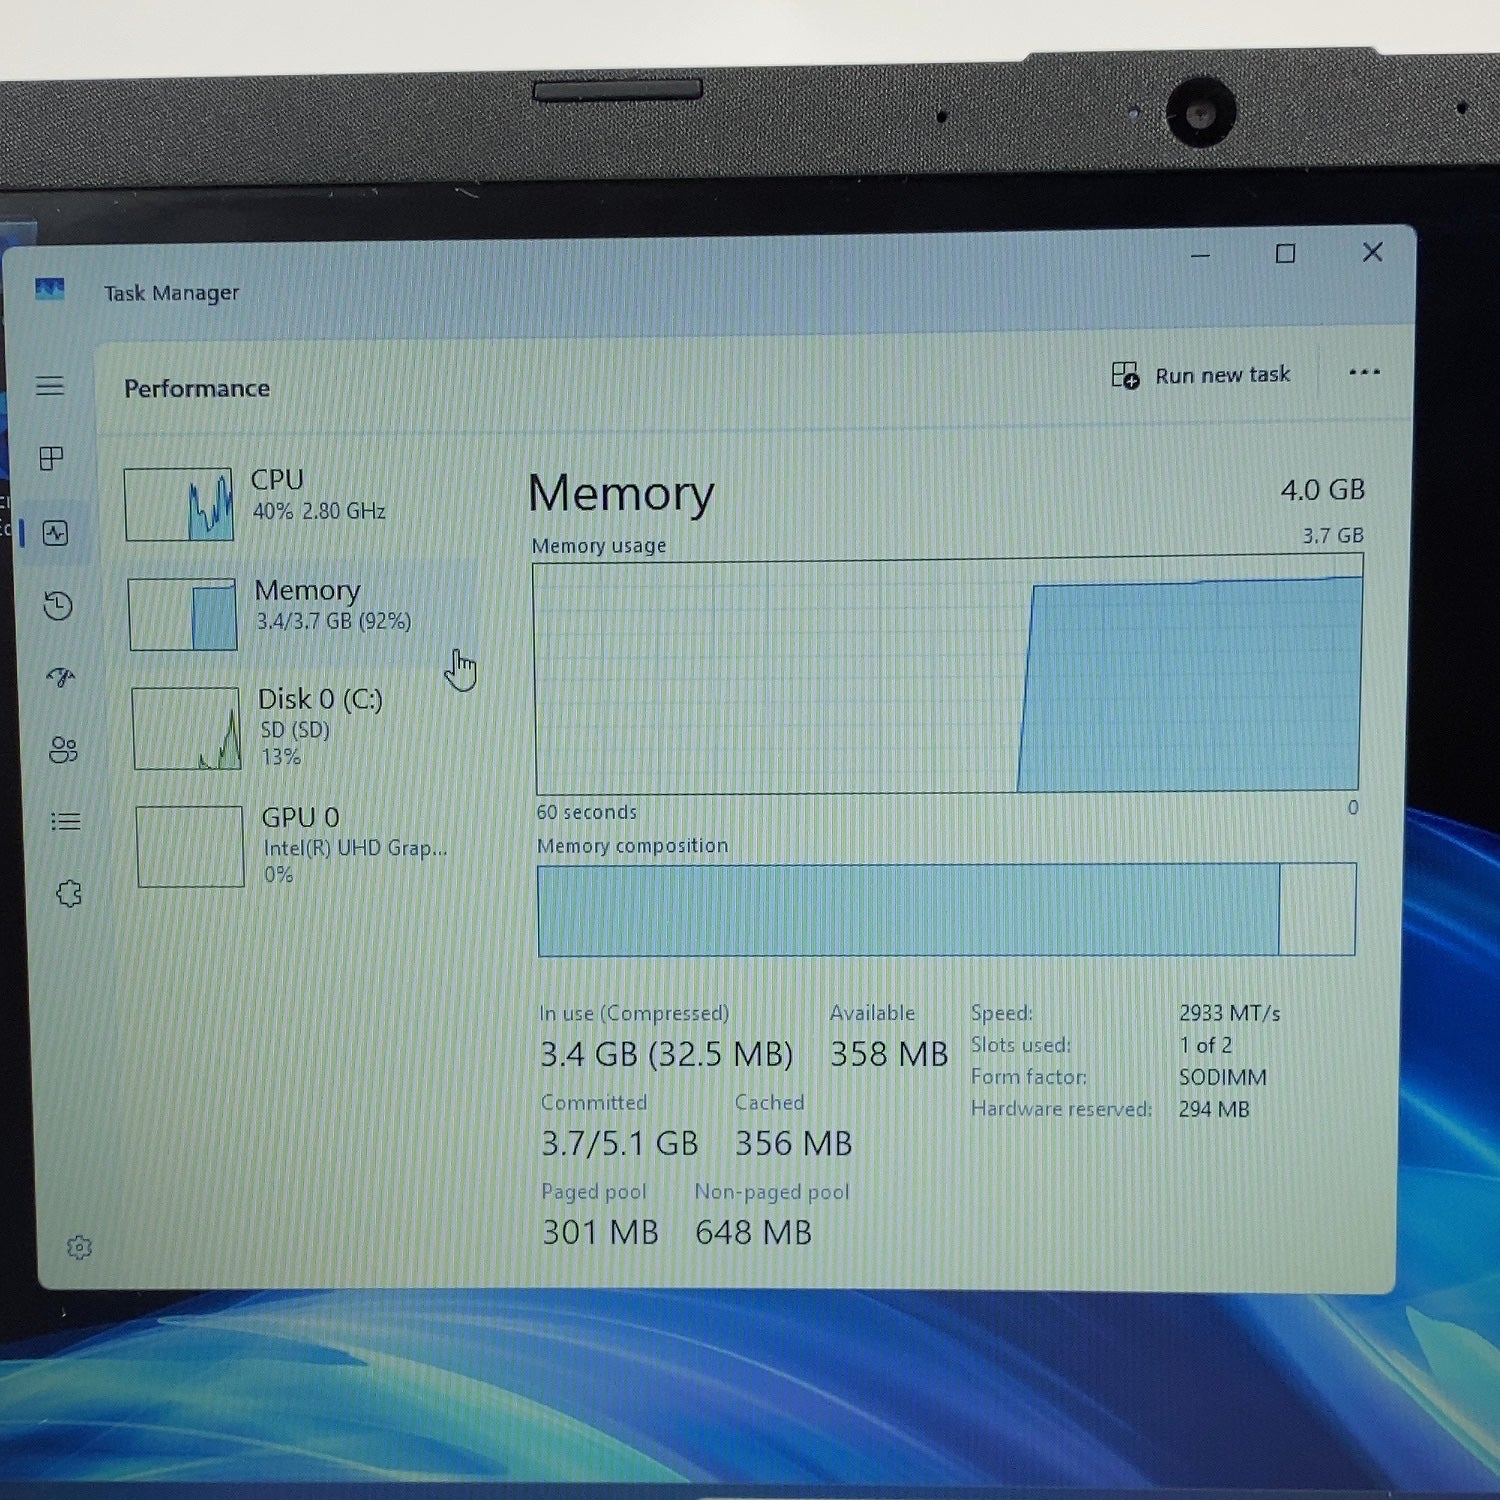The image size is (1500, 1500).
Task: Open the hamburger navigation menu
Action: click(x=50, y=386)
